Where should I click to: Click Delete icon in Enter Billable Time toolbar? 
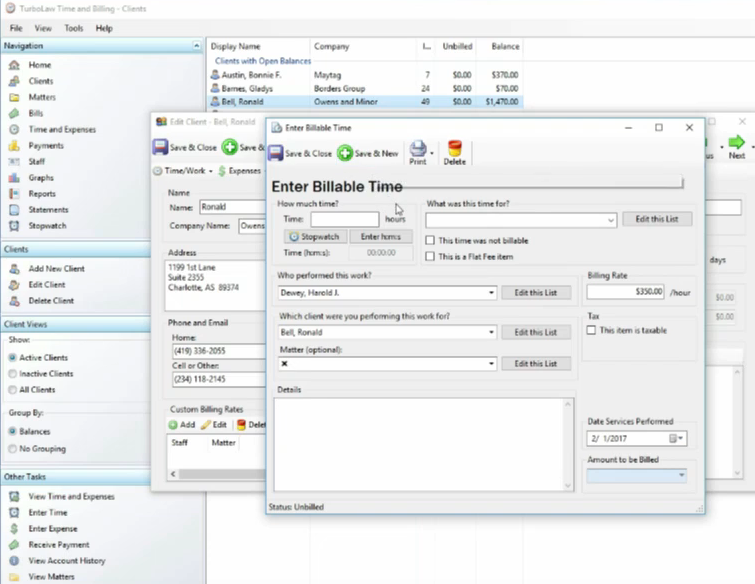coord(455,153)
